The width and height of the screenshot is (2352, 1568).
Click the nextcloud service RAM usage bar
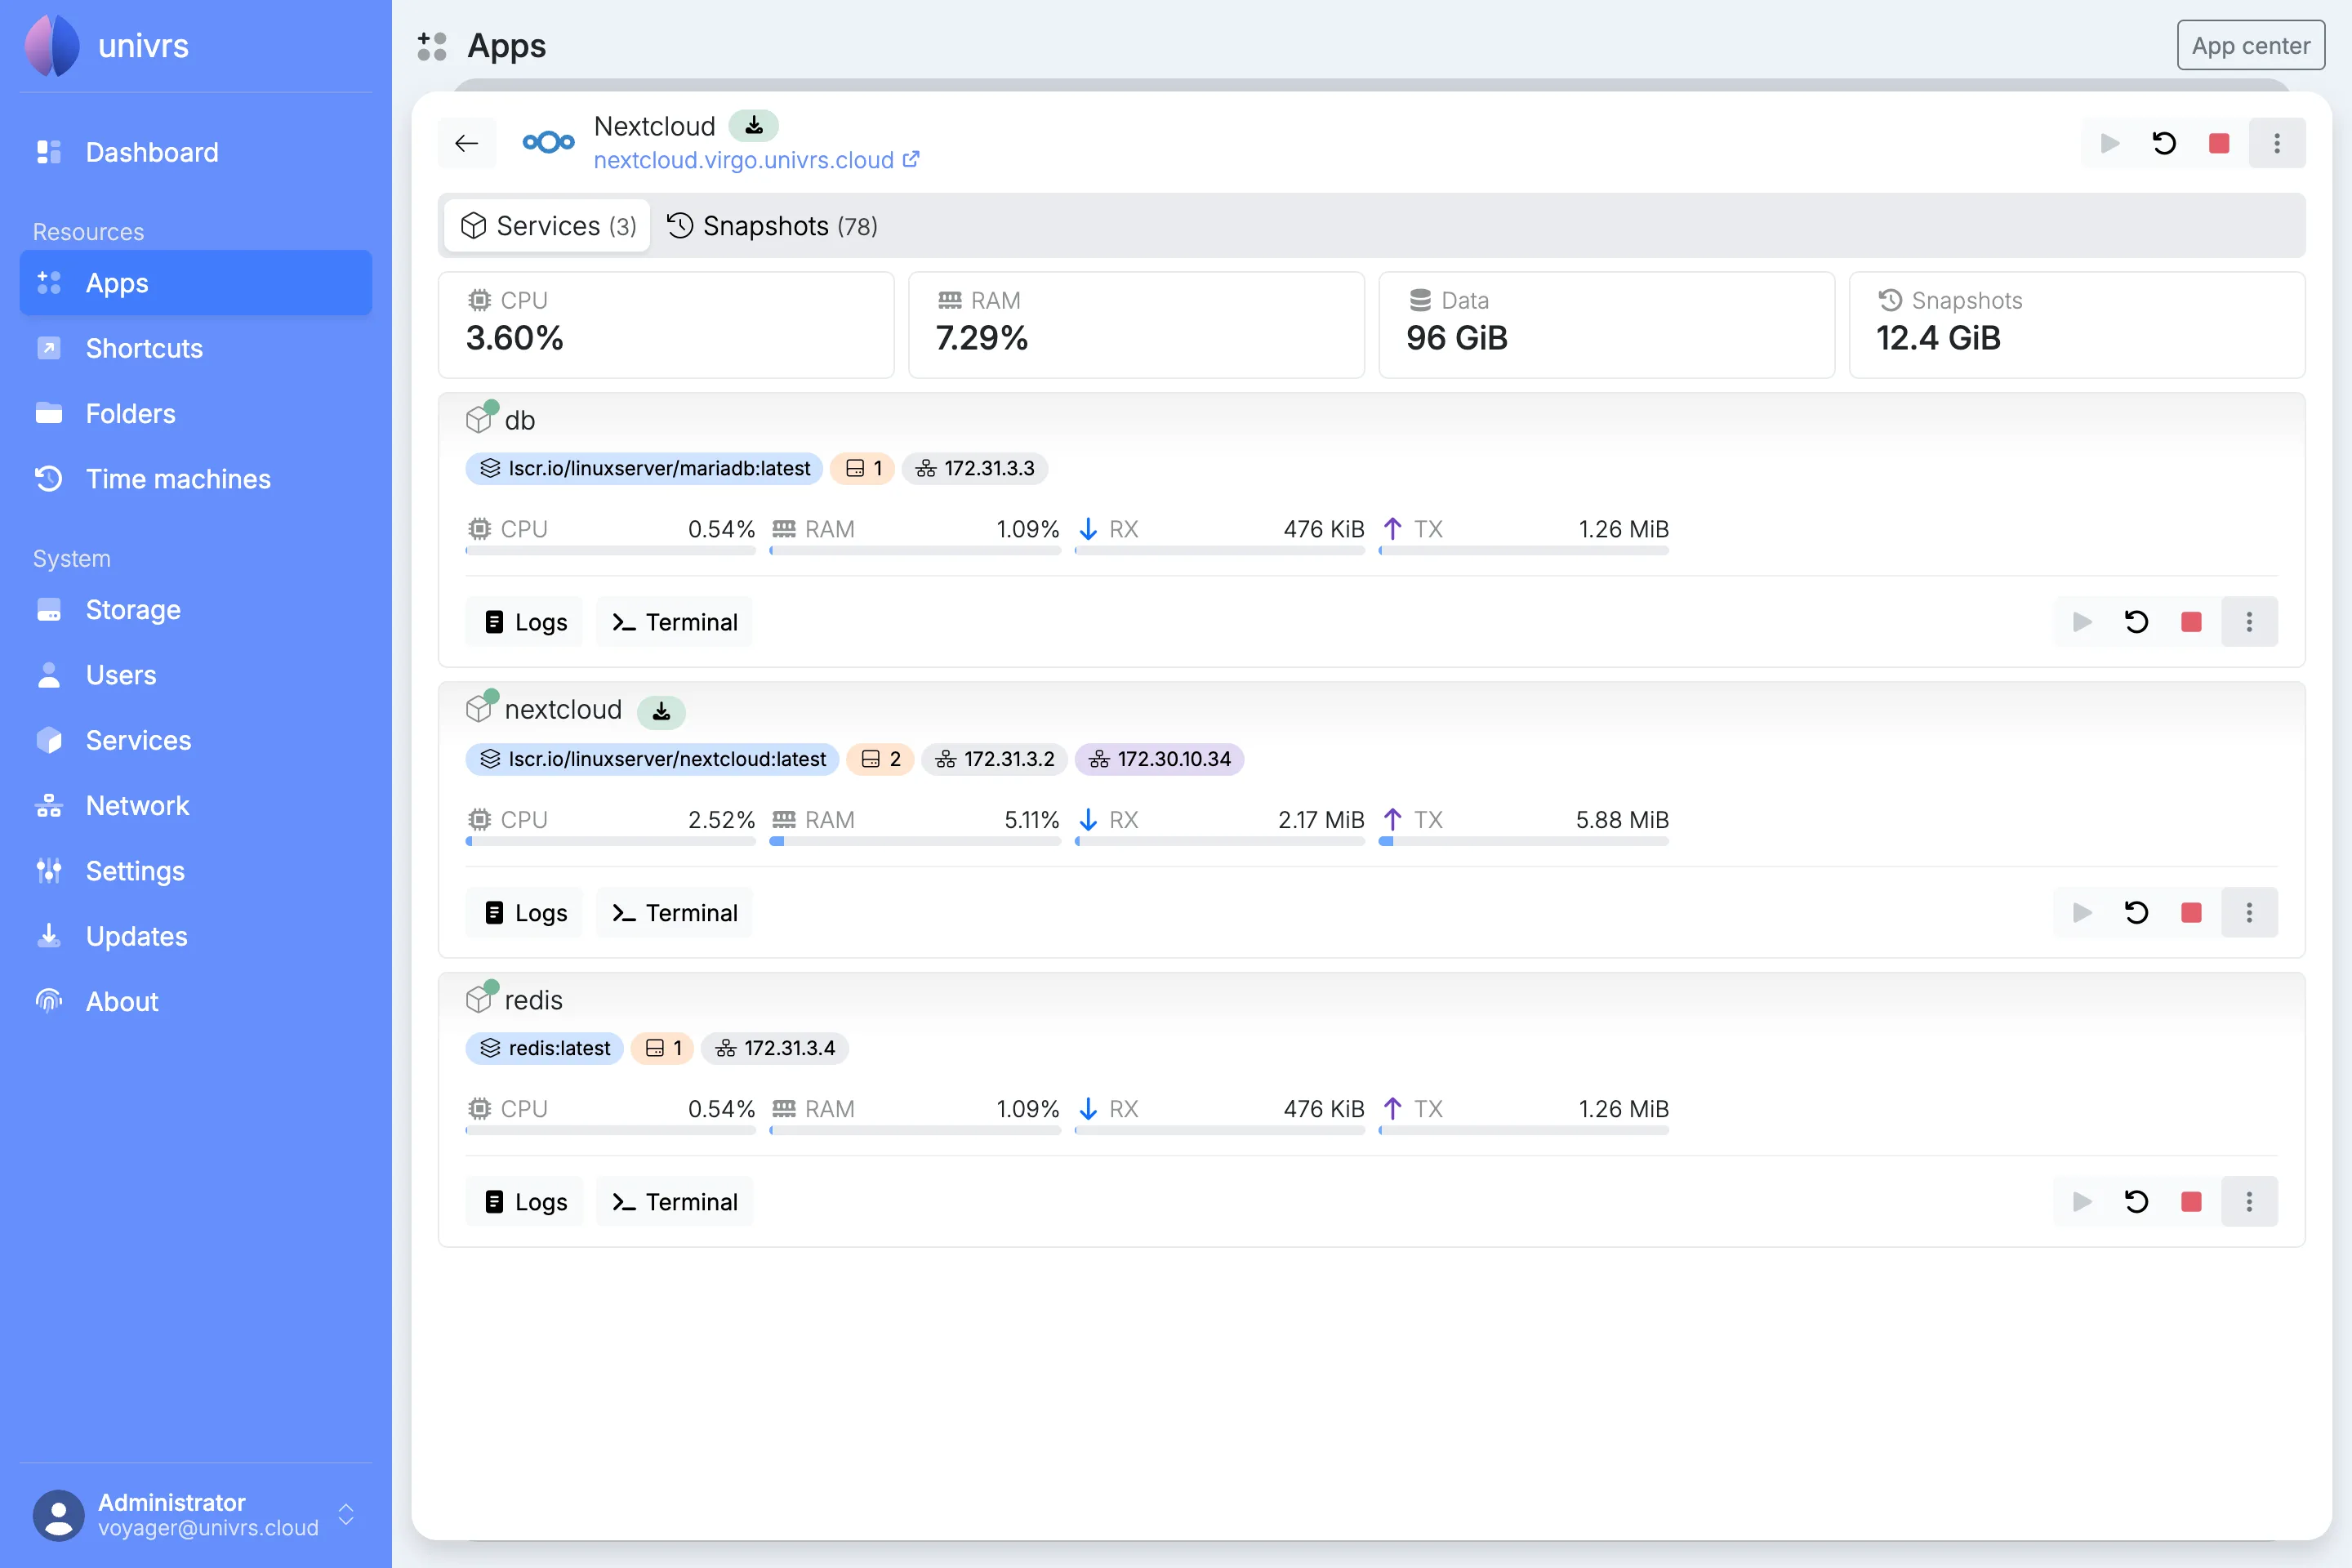coord(915,842)
